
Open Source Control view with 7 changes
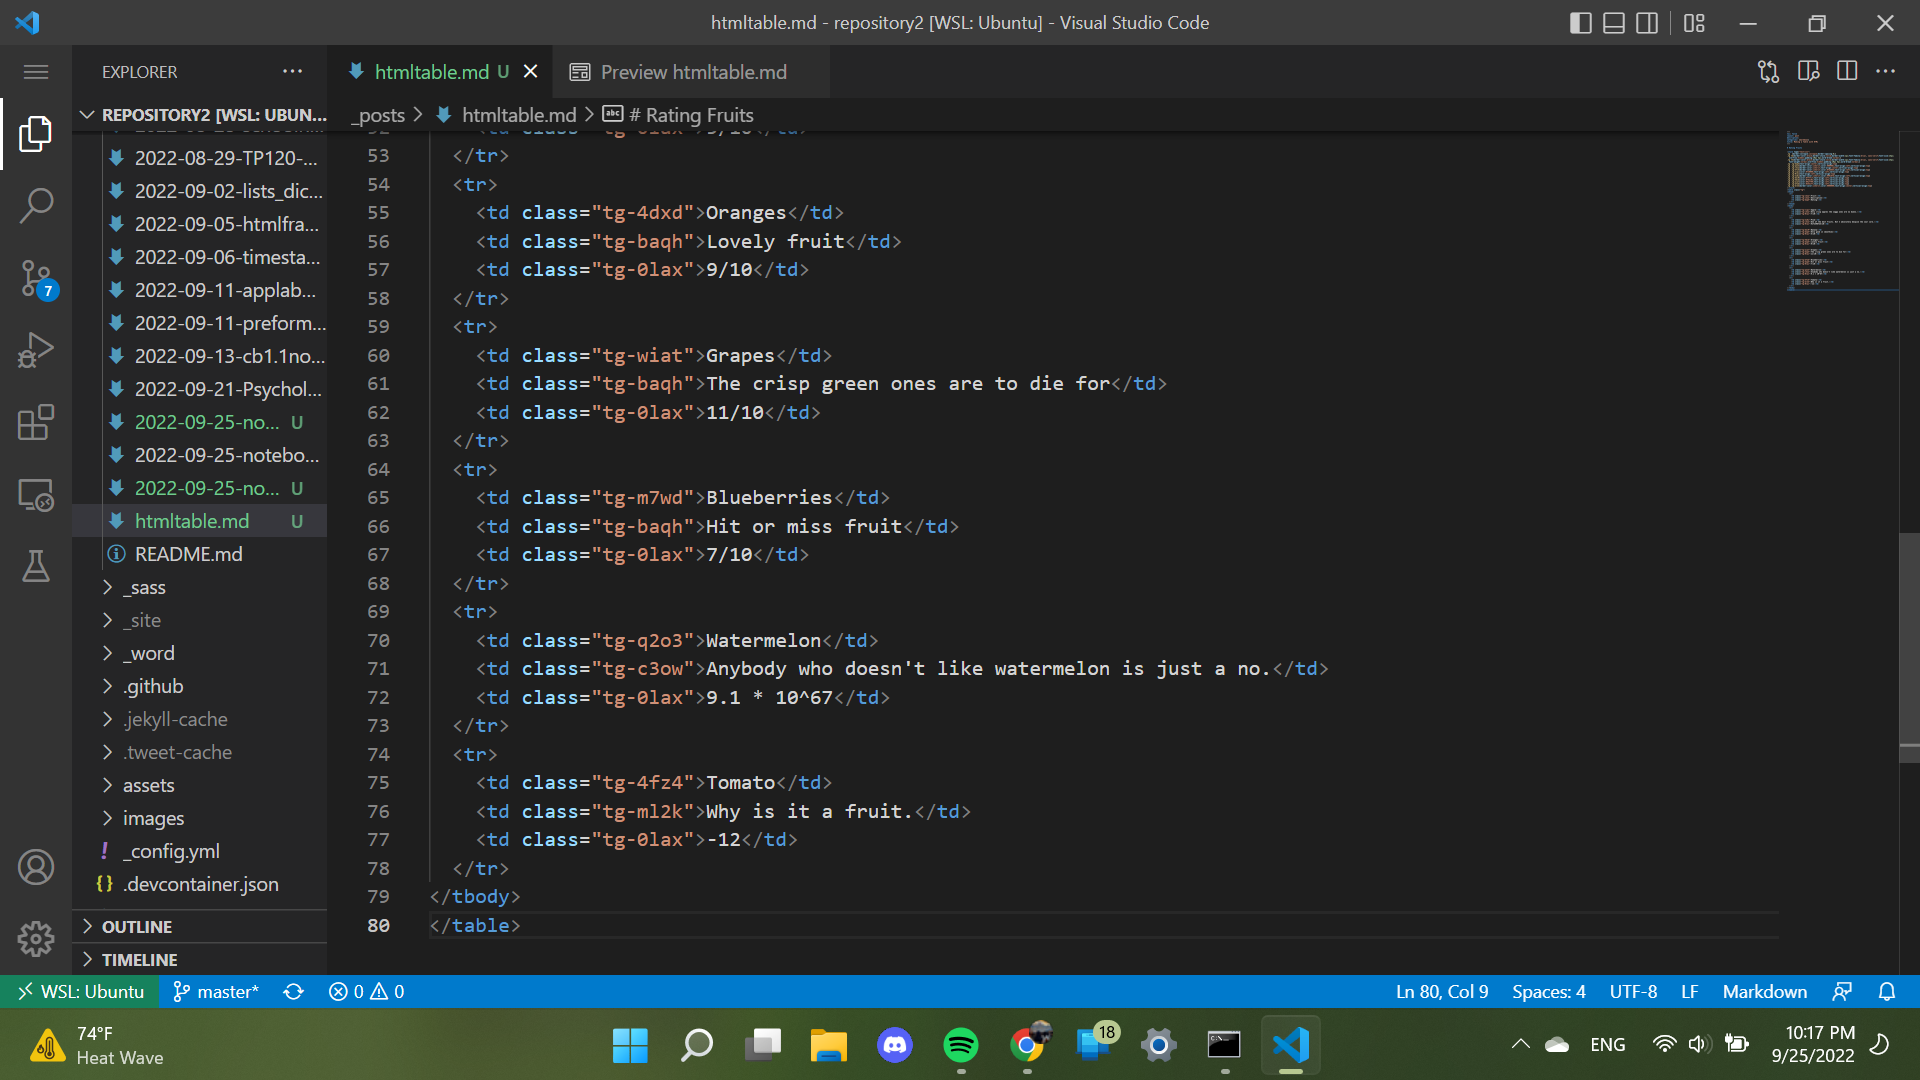36,279
